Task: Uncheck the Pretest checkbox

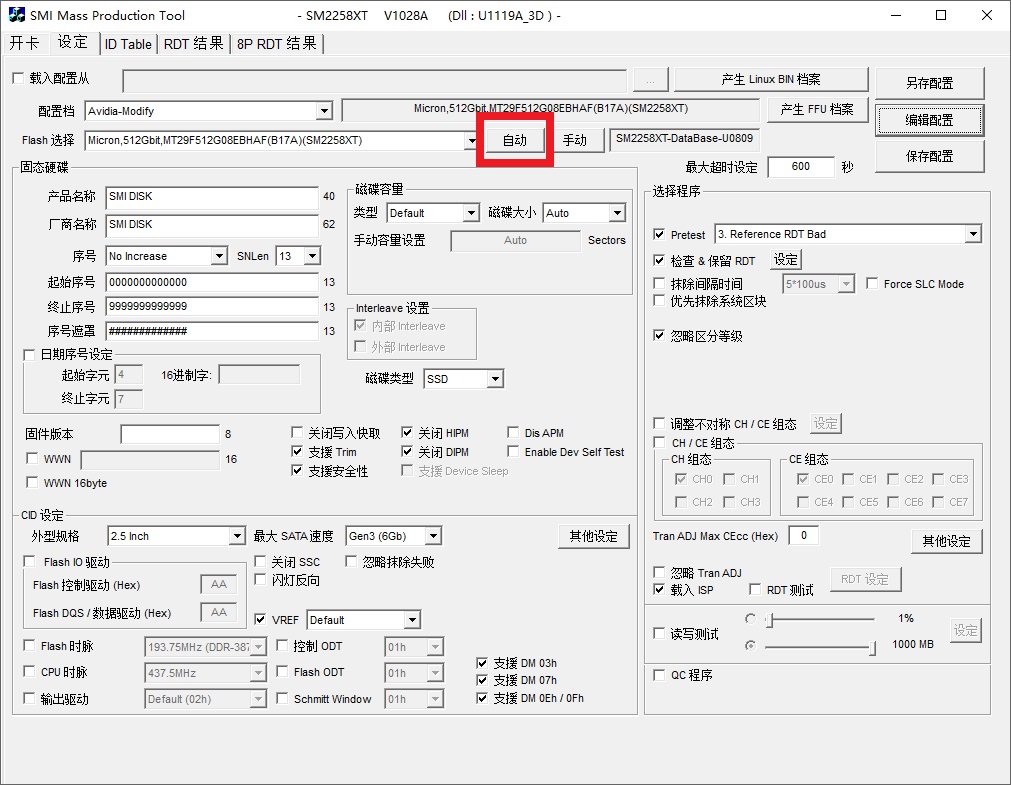Action: click(659, 235)
